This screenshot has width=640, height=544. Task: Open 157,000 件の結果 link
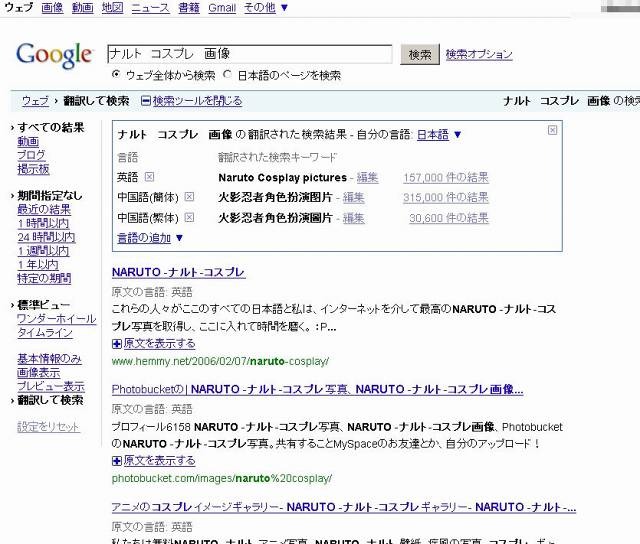click(446, 178)
